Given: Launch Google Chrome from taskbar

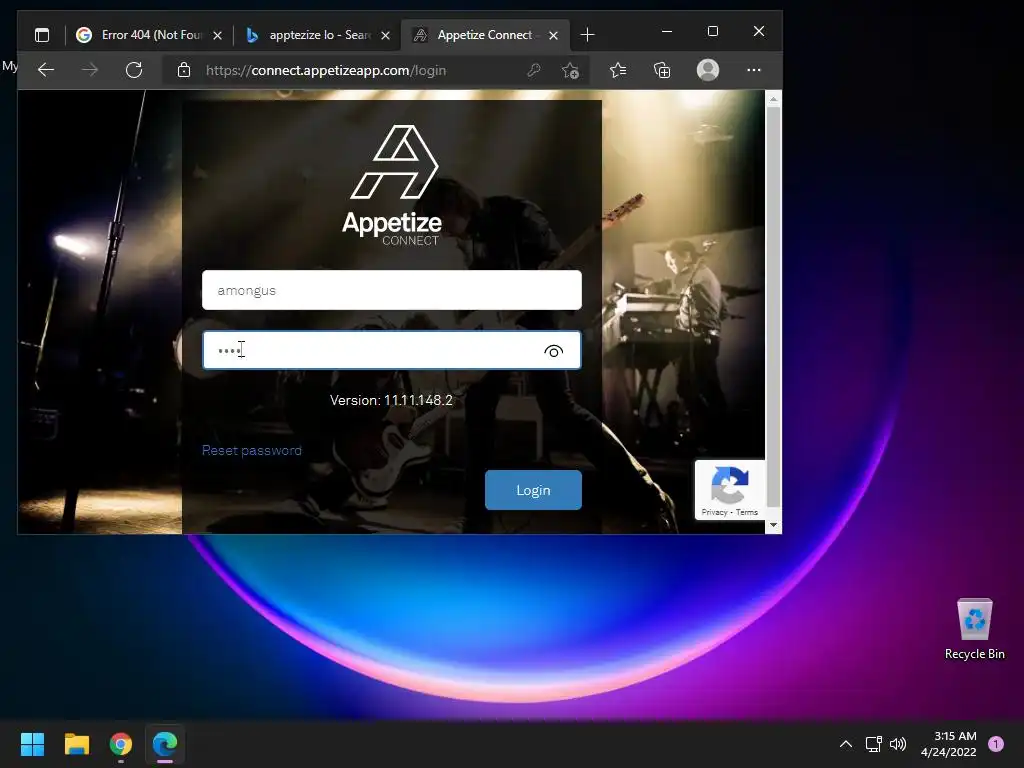Looking at the screenshot, I should (121, 744).
